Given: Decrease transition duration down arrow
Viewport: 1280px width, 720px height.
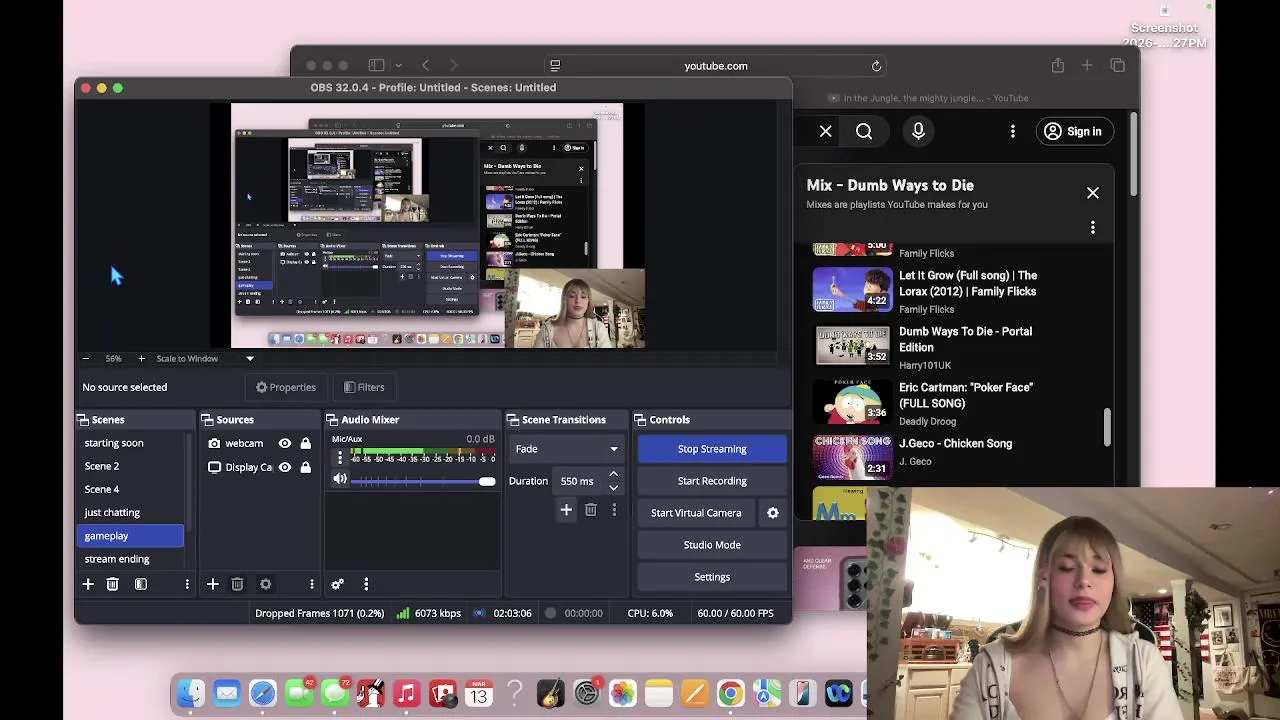Looking at the screenshot, I should tap(614, 488).
